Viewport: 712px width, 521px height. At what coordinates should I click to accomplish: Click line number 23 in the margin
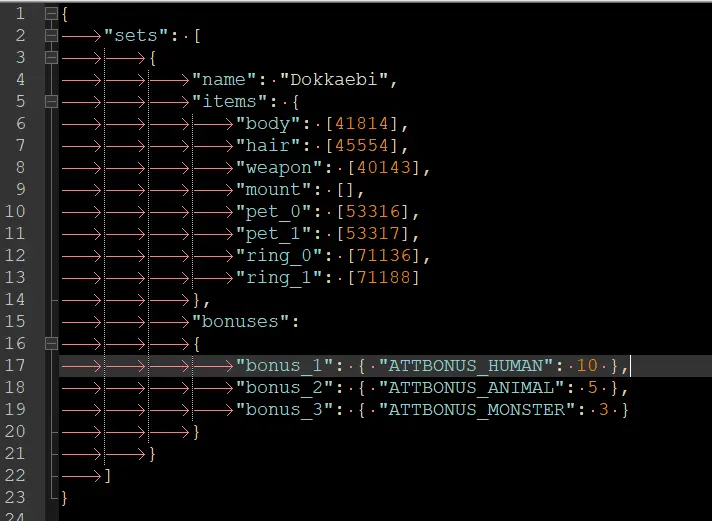[x=15, y=497]
